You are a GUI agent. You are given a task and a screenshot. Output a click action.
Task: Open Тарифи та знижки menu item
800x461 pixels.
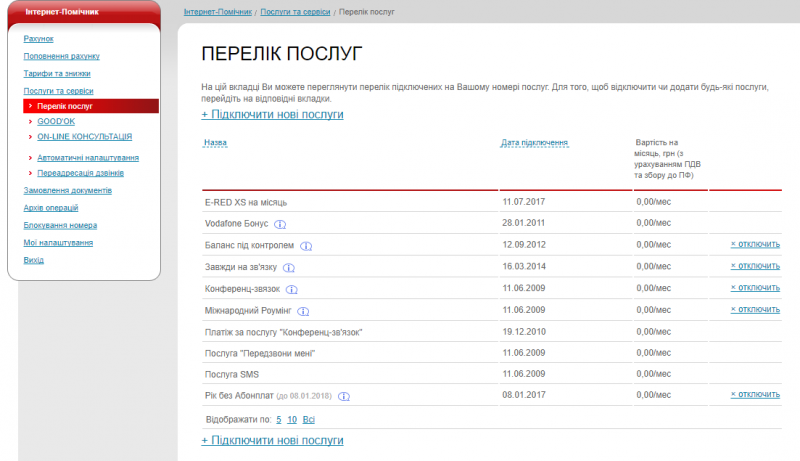point(57,73)
